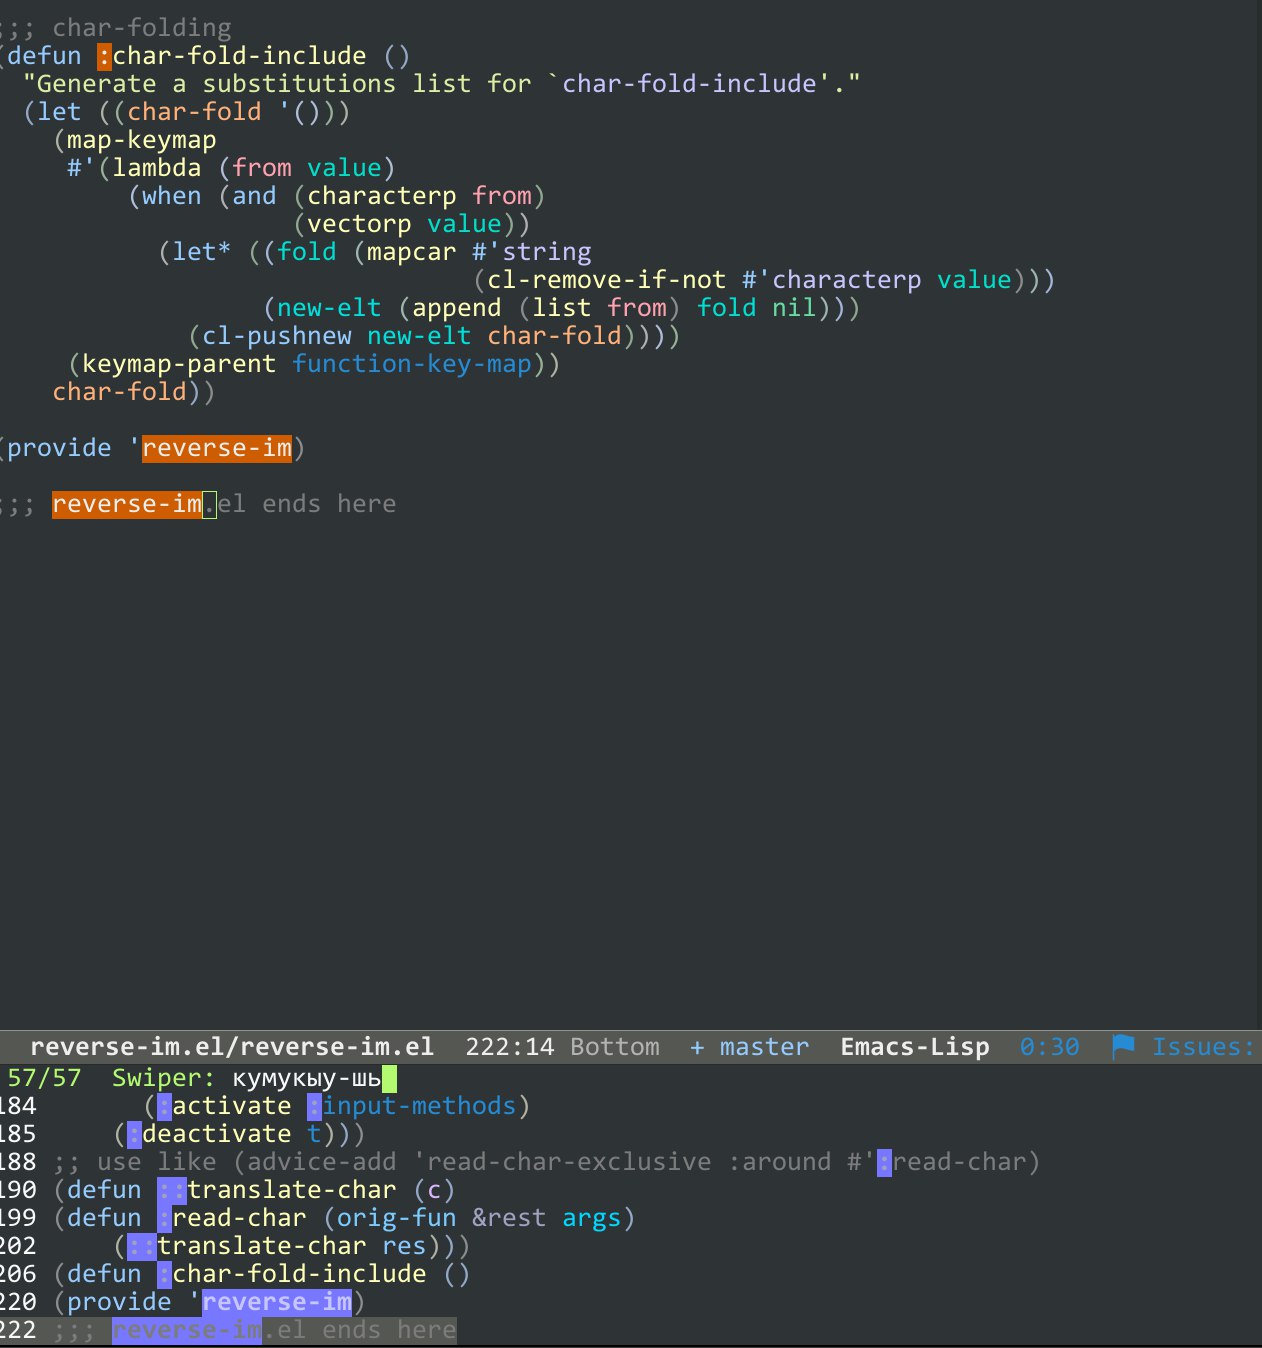Screen dimensions: 1262x1348
Task: Select Swiper result line 184 activate input-methods
Action: point(631,1106)
